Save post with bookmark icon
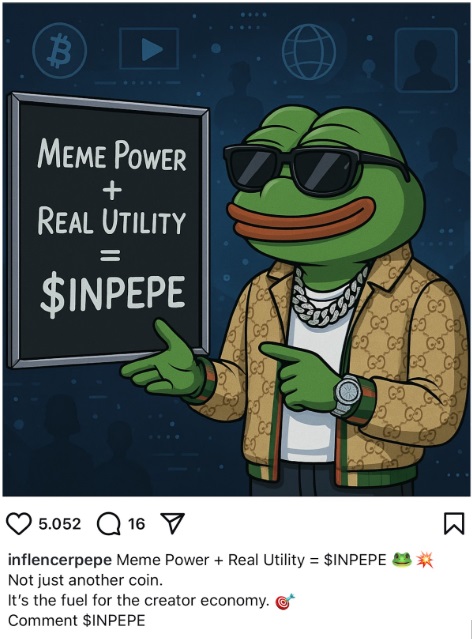This screenshot has width=472, height=639. point(454,523)
